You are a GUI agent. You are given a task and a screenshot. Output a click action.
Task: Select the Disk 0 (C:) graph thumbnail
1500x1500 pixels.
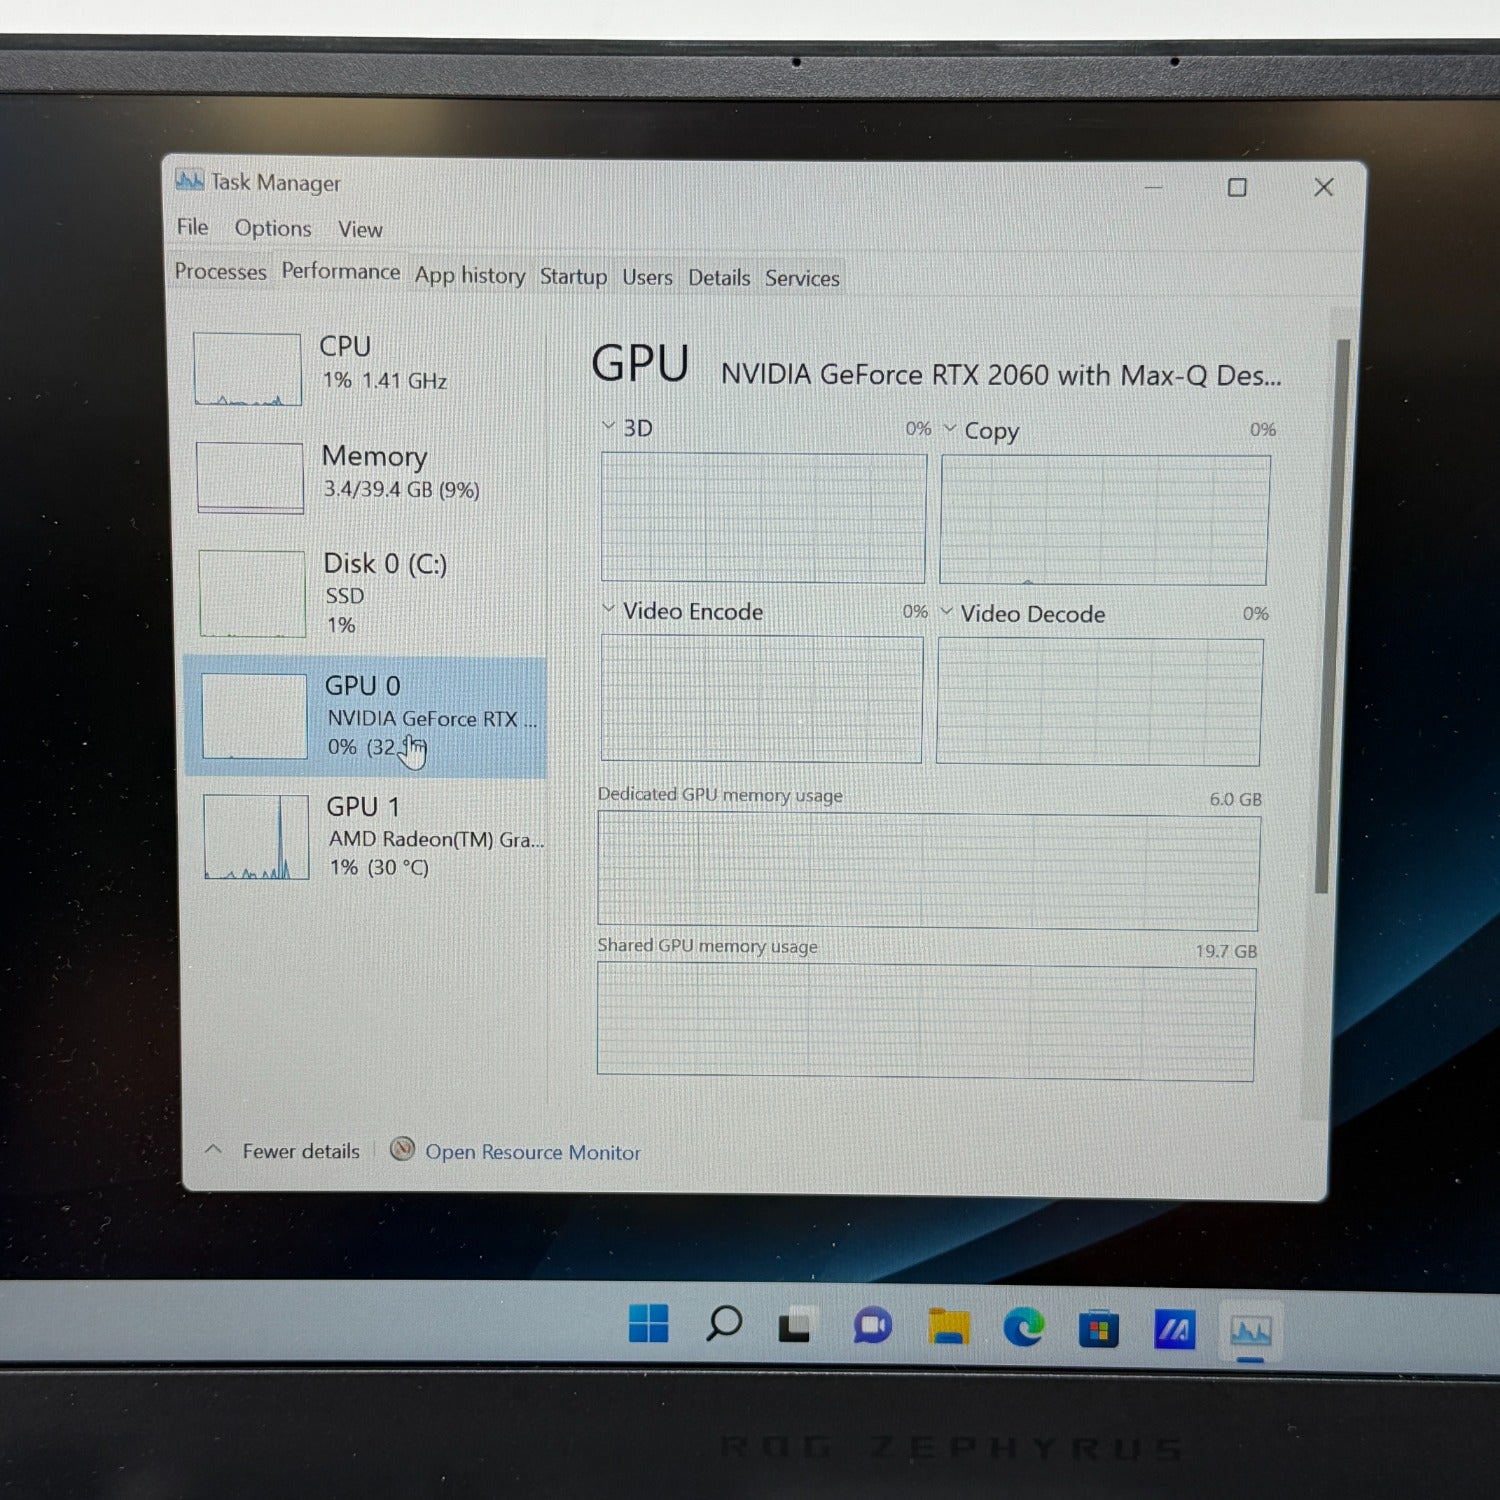pyautogui.click(x=251, y=595)
